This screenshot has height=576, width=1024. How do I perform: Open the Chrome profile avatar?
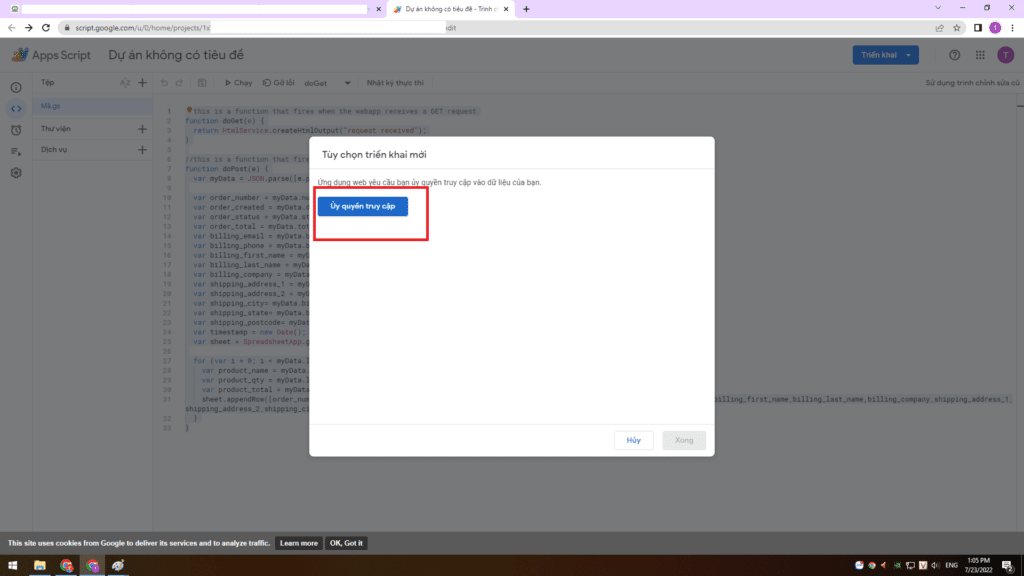[995, 28]
